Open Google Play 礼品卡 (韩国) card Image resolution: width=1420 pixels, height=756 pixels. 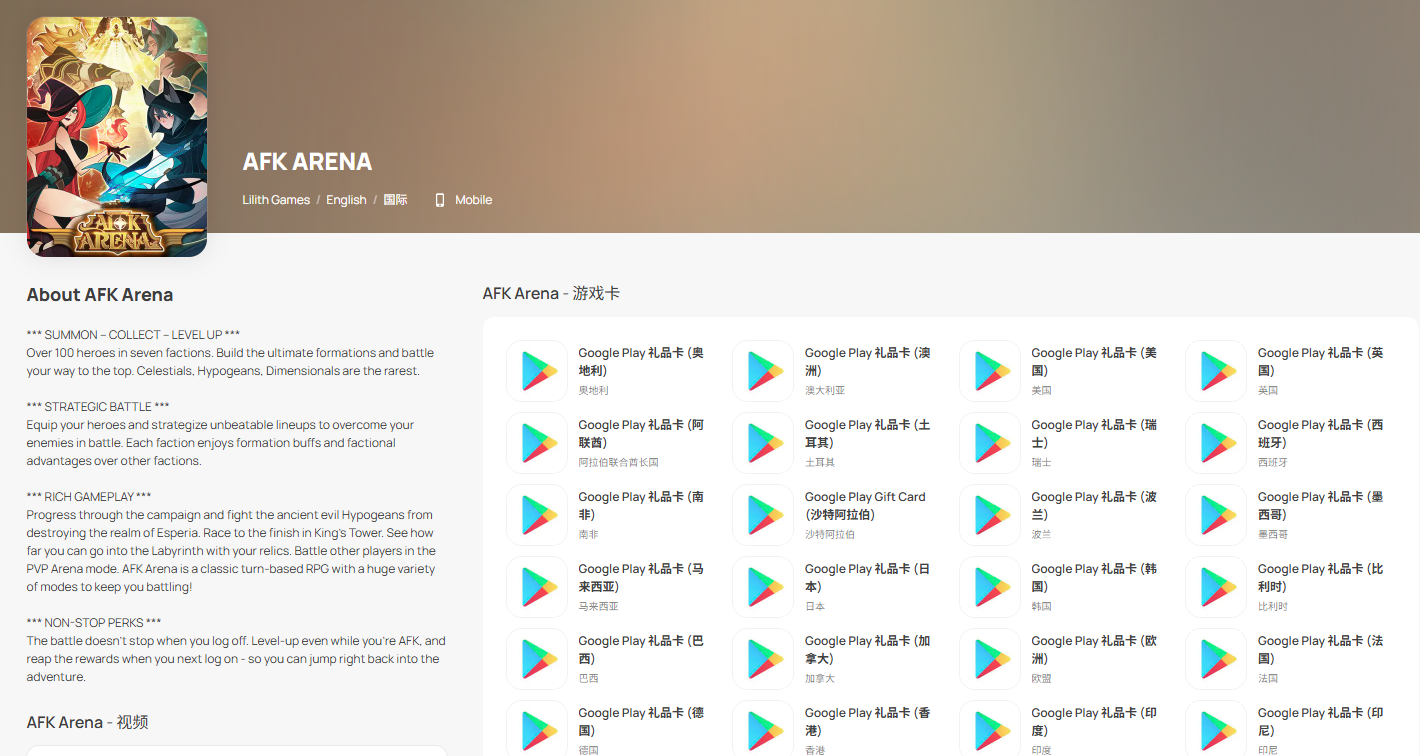(1094, 577)
